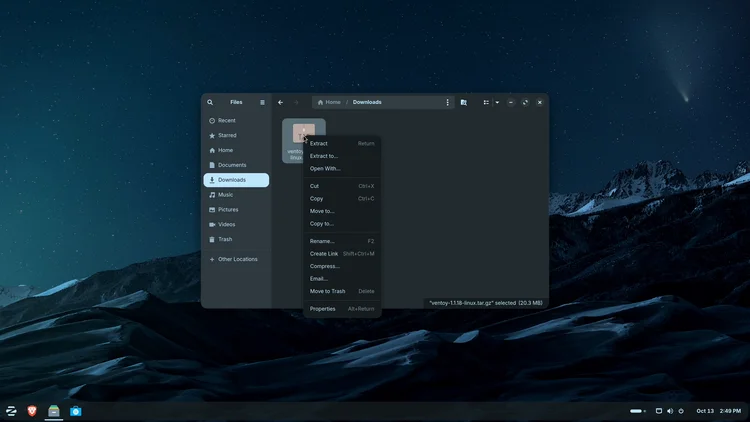Open the path bar three-dot menu
This screenshot has width=750, height=422.
point(448,102)
